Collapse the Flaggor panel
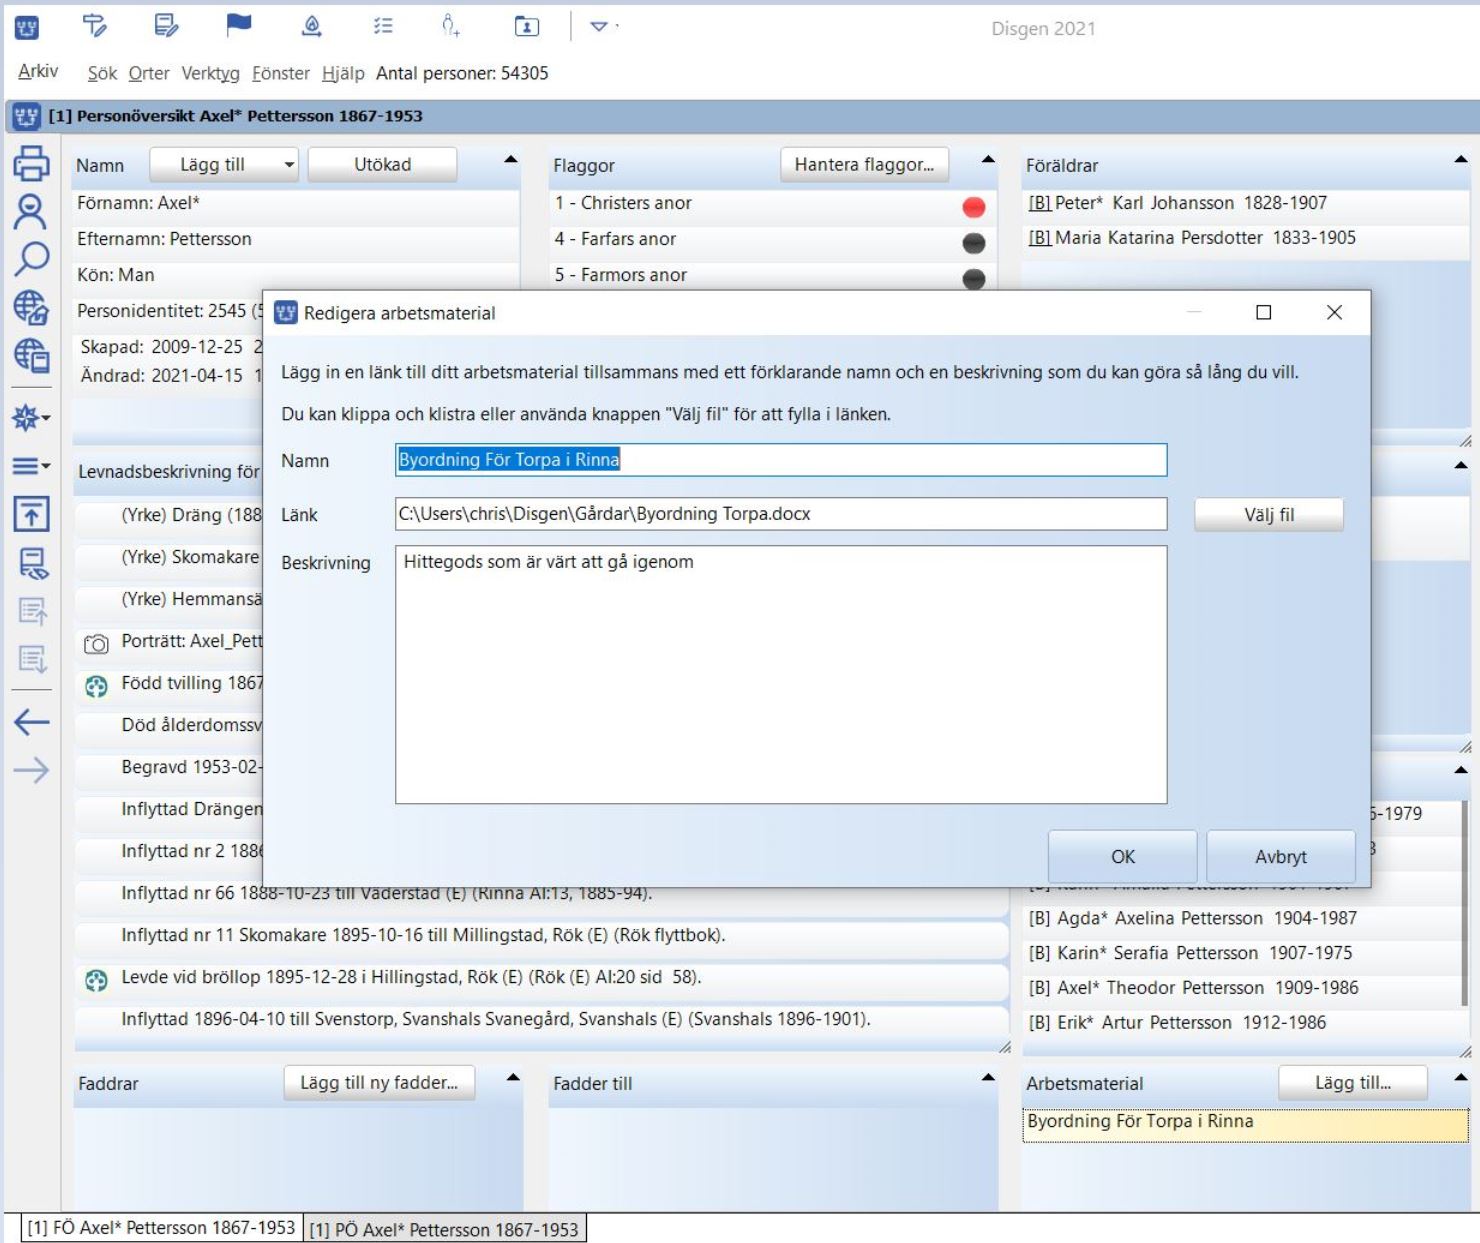1480x1243 pixels. pyautogui.click(x=988, y=159)
